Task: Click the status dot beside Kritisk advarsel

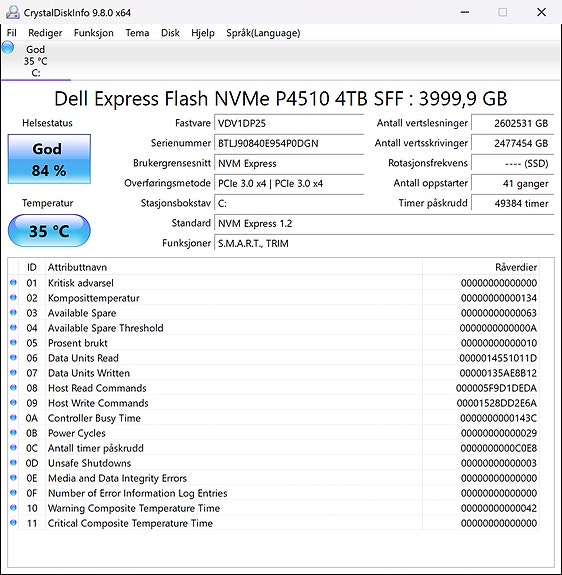Action: [x=14, y=282]
